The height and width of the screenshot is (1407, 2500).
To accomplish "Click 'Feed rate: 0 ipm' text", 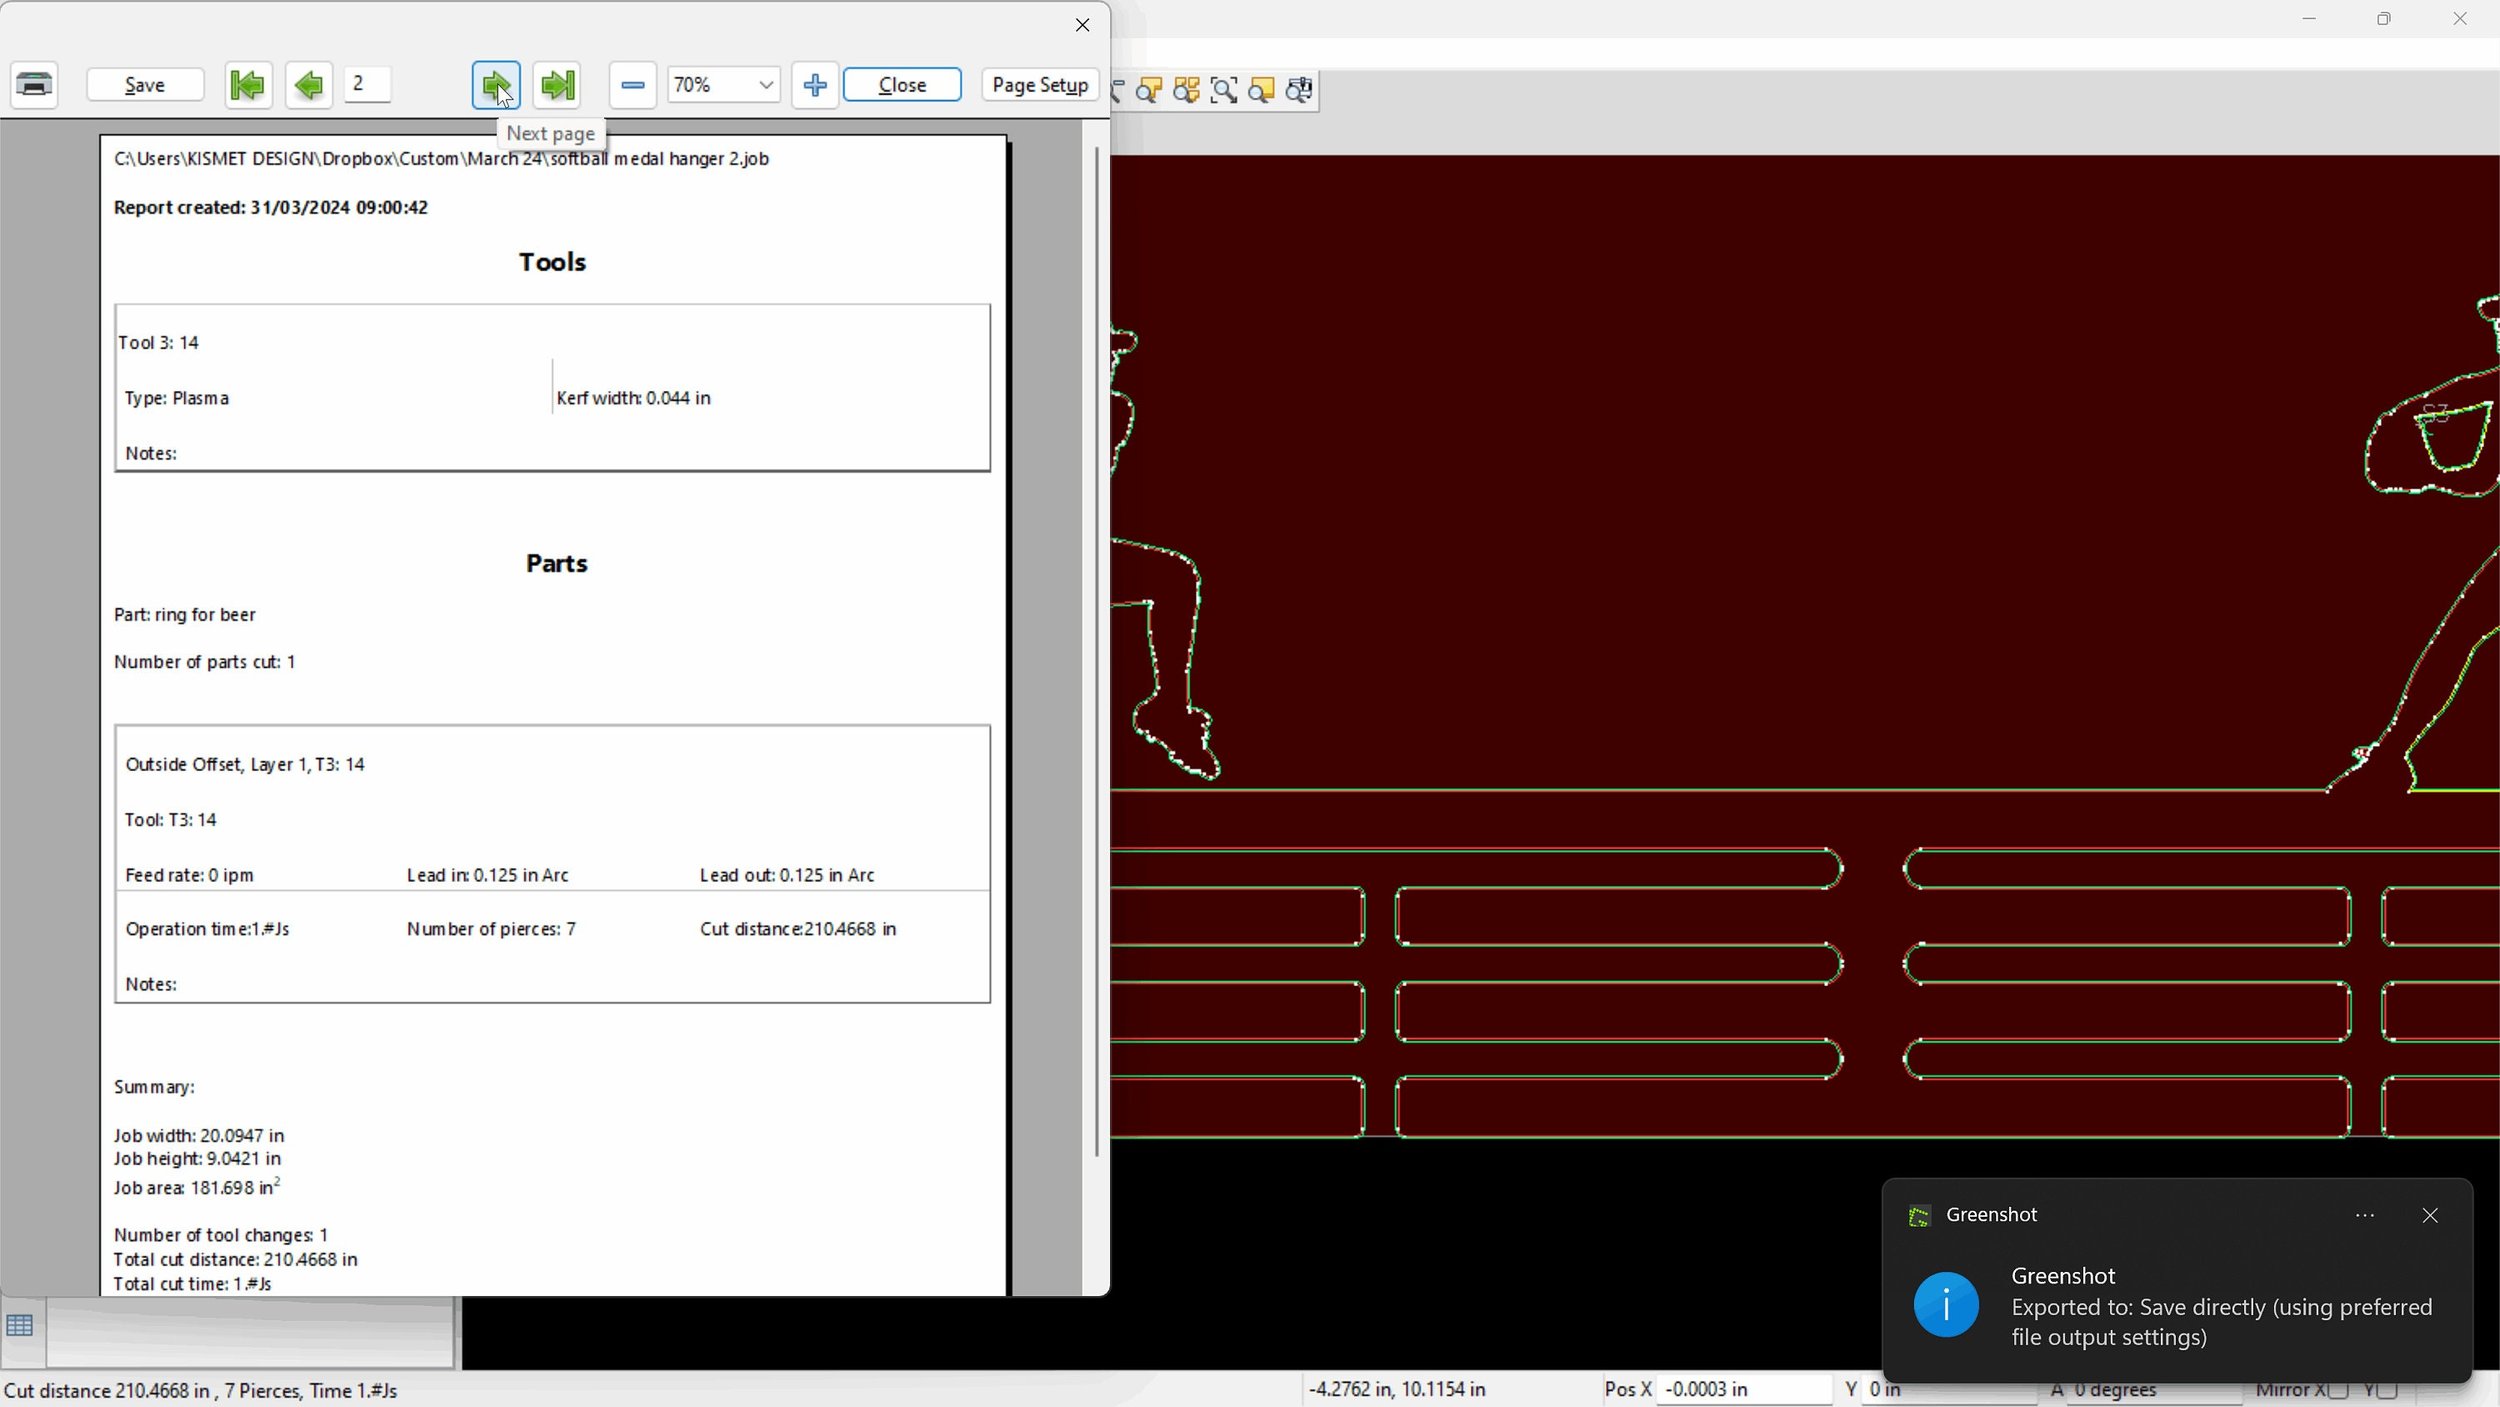I will 189,875.
